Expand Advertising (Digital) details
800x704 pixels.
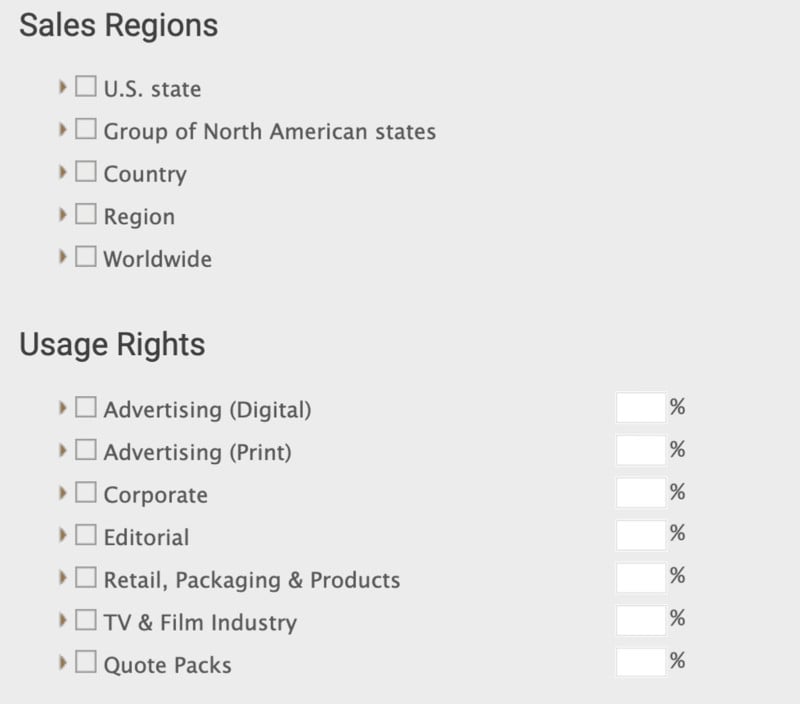pos(64,408)
